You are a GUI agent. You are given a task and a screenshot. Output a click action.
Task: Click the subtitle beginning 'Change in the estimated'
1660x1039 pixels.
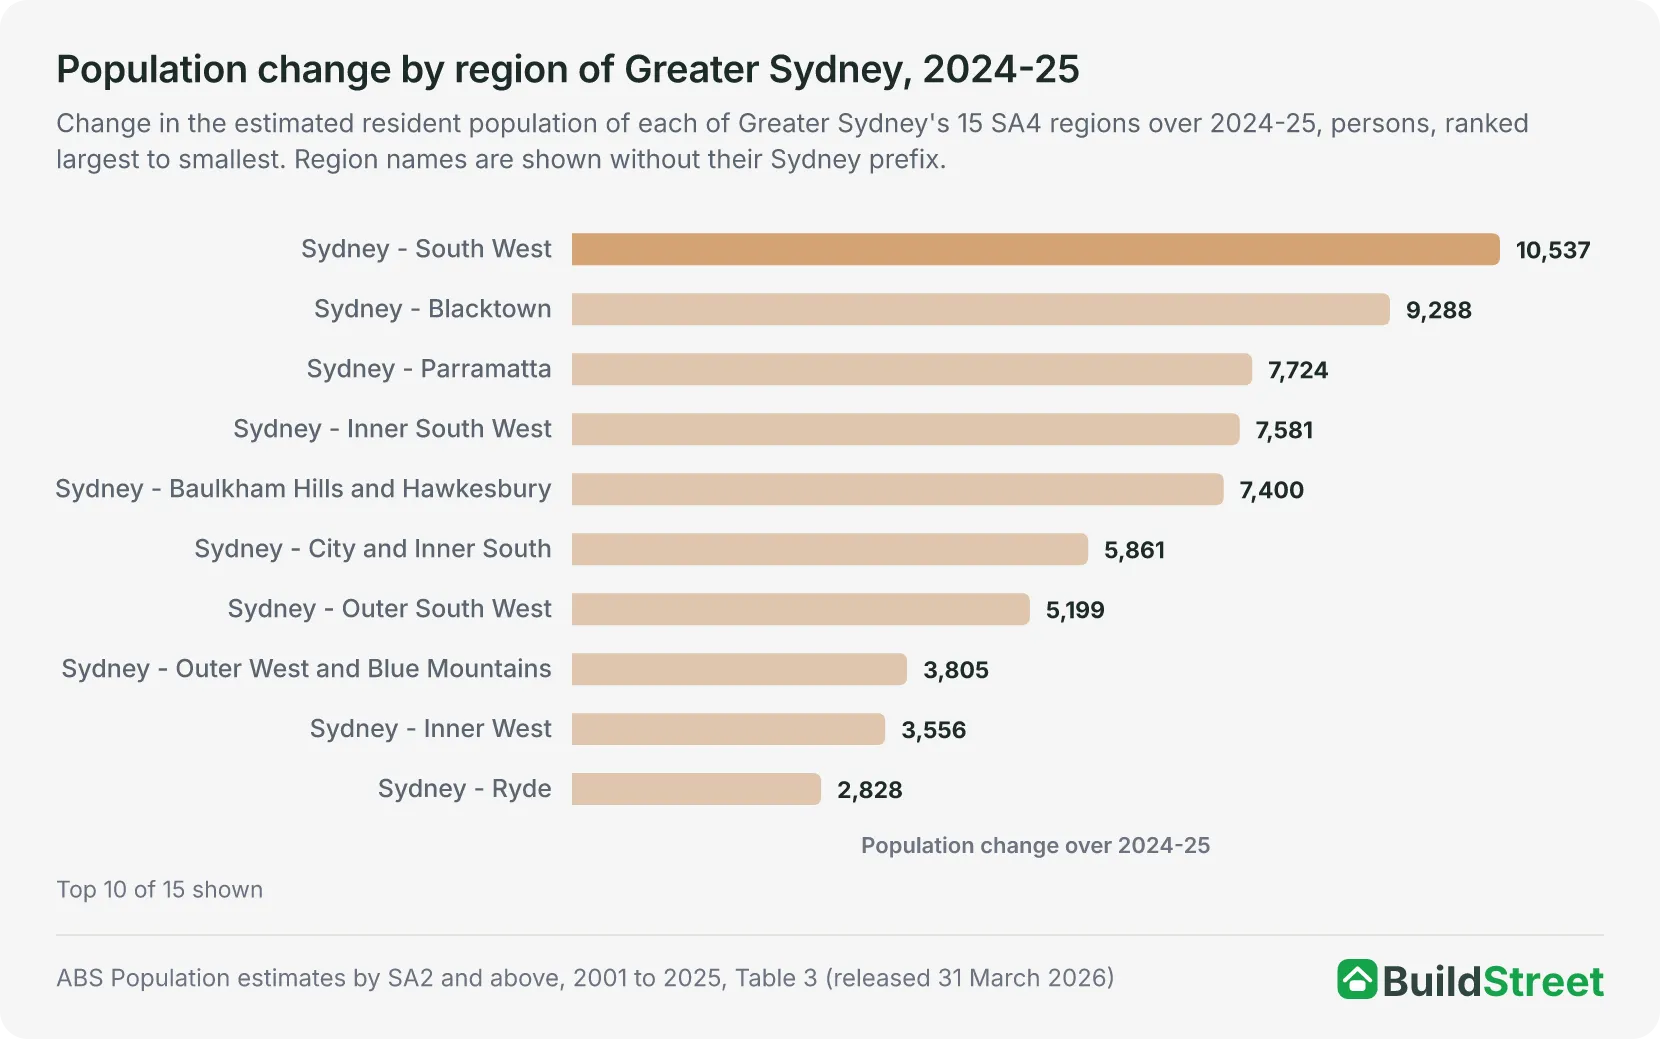point(792,141)
